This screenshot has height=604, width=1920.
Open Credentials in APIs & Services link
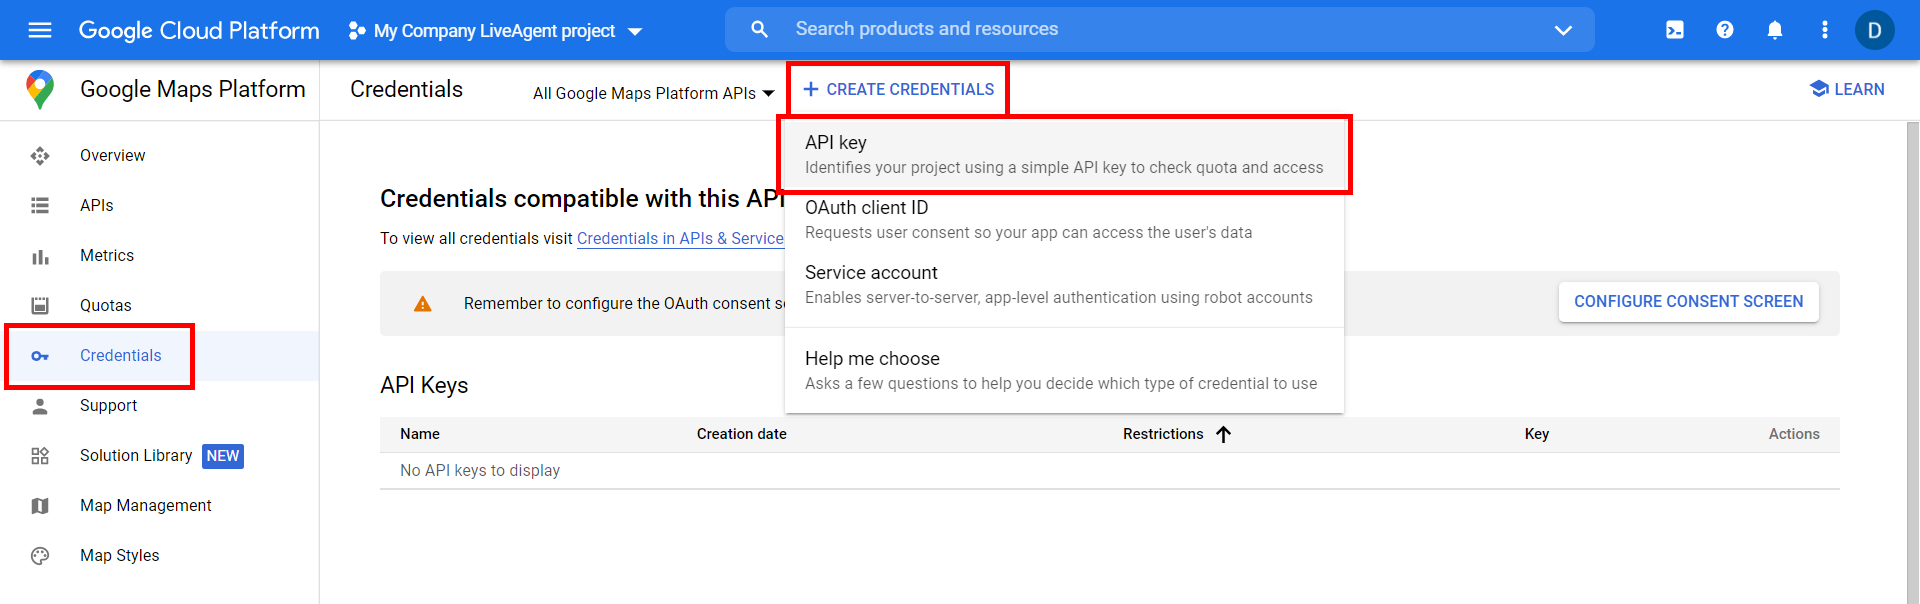(x=680, y=238)
